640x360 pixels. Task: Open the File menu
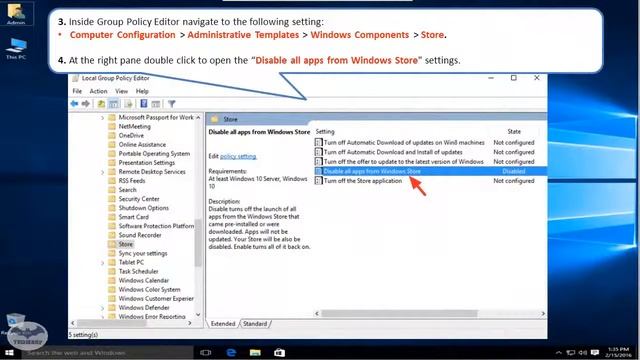tap(77, 91)
